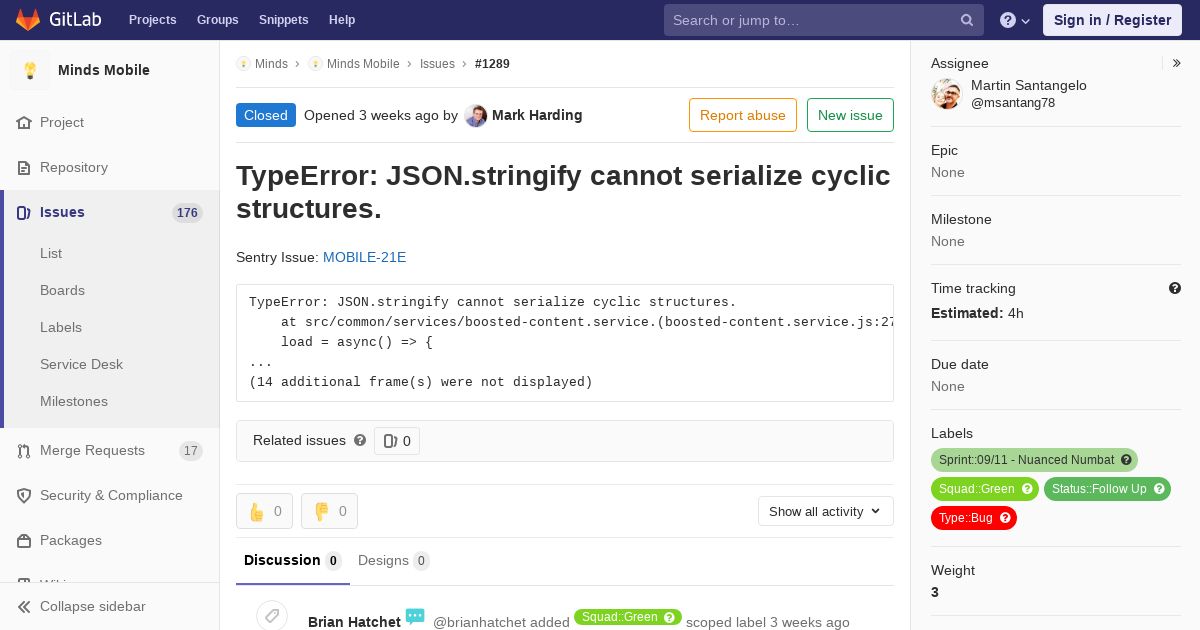Expand the Show all activity dropdown

coord(826,511)
